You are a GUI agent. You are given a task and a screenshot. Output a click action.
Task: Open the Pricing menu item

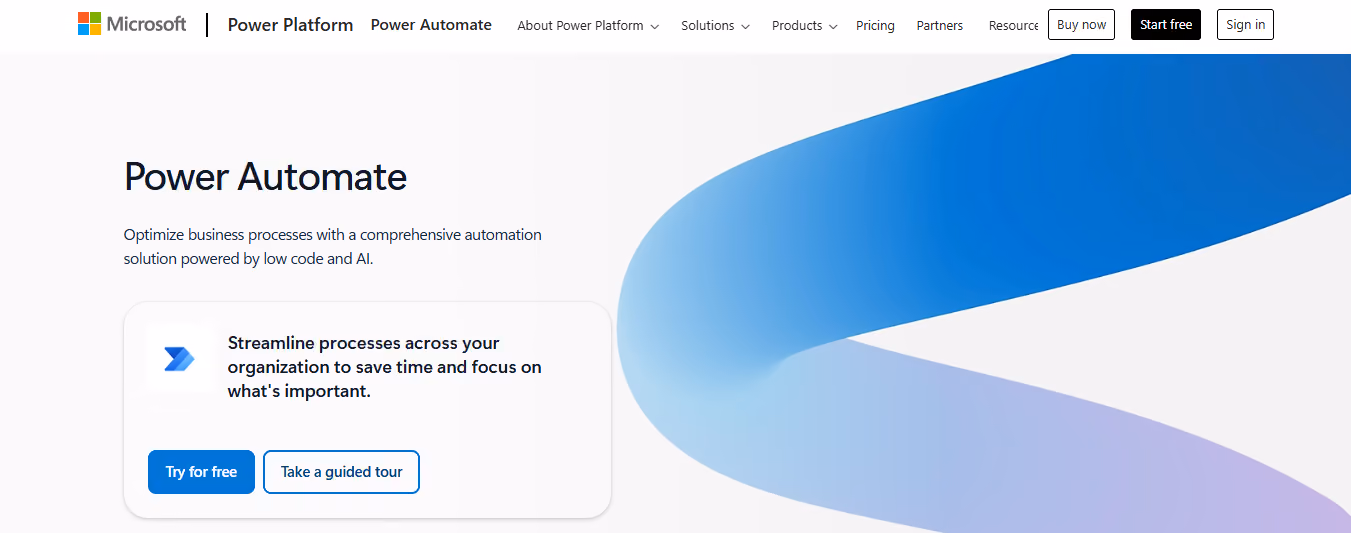(x=875, y=26)
